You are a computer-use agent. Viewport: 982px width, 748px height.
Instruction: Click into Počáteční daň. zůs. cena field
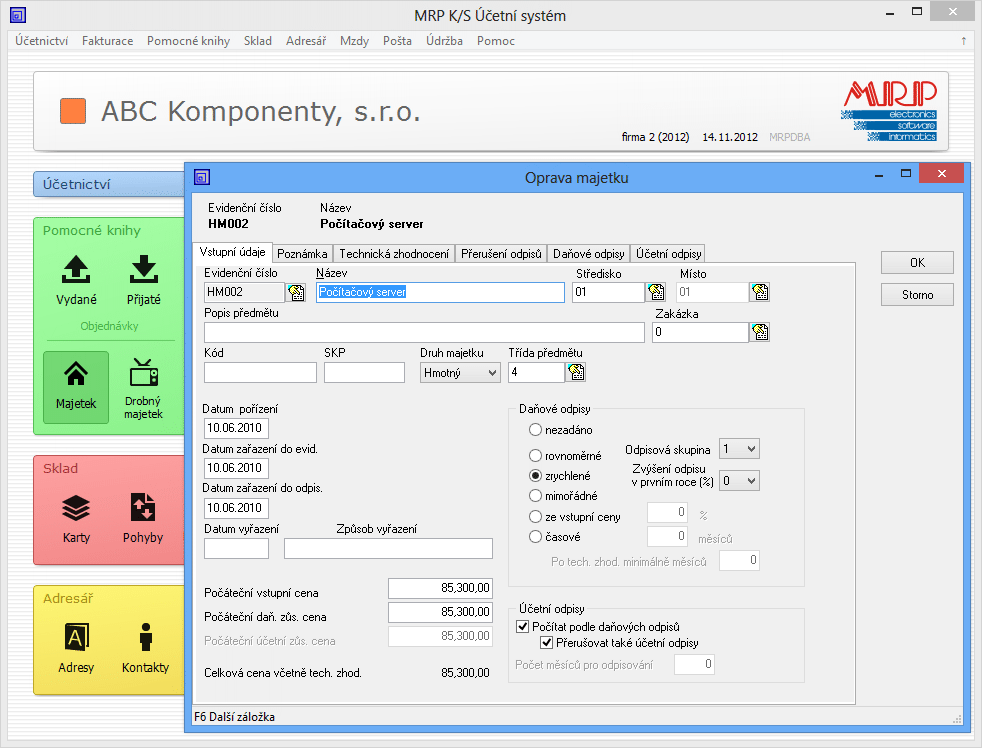[440, 612]
